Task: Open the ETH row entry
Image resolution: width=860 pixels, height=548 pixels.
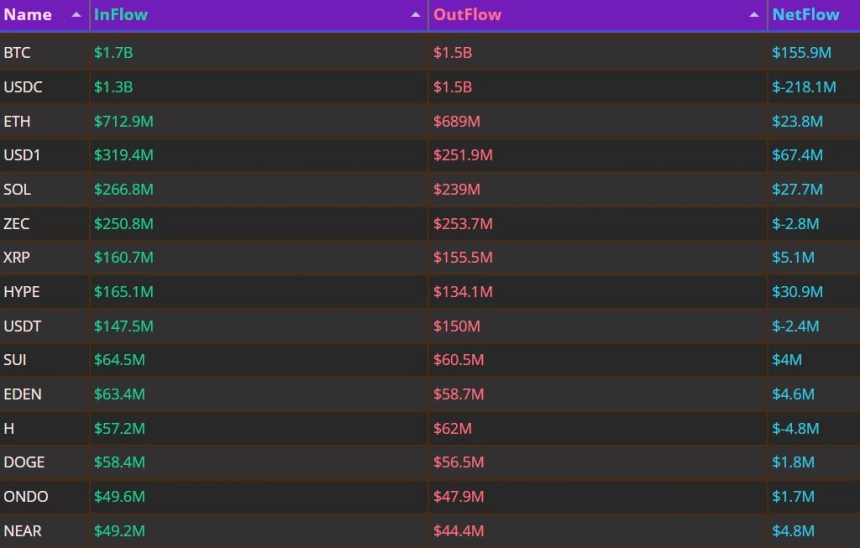Action: click(430, 121)
